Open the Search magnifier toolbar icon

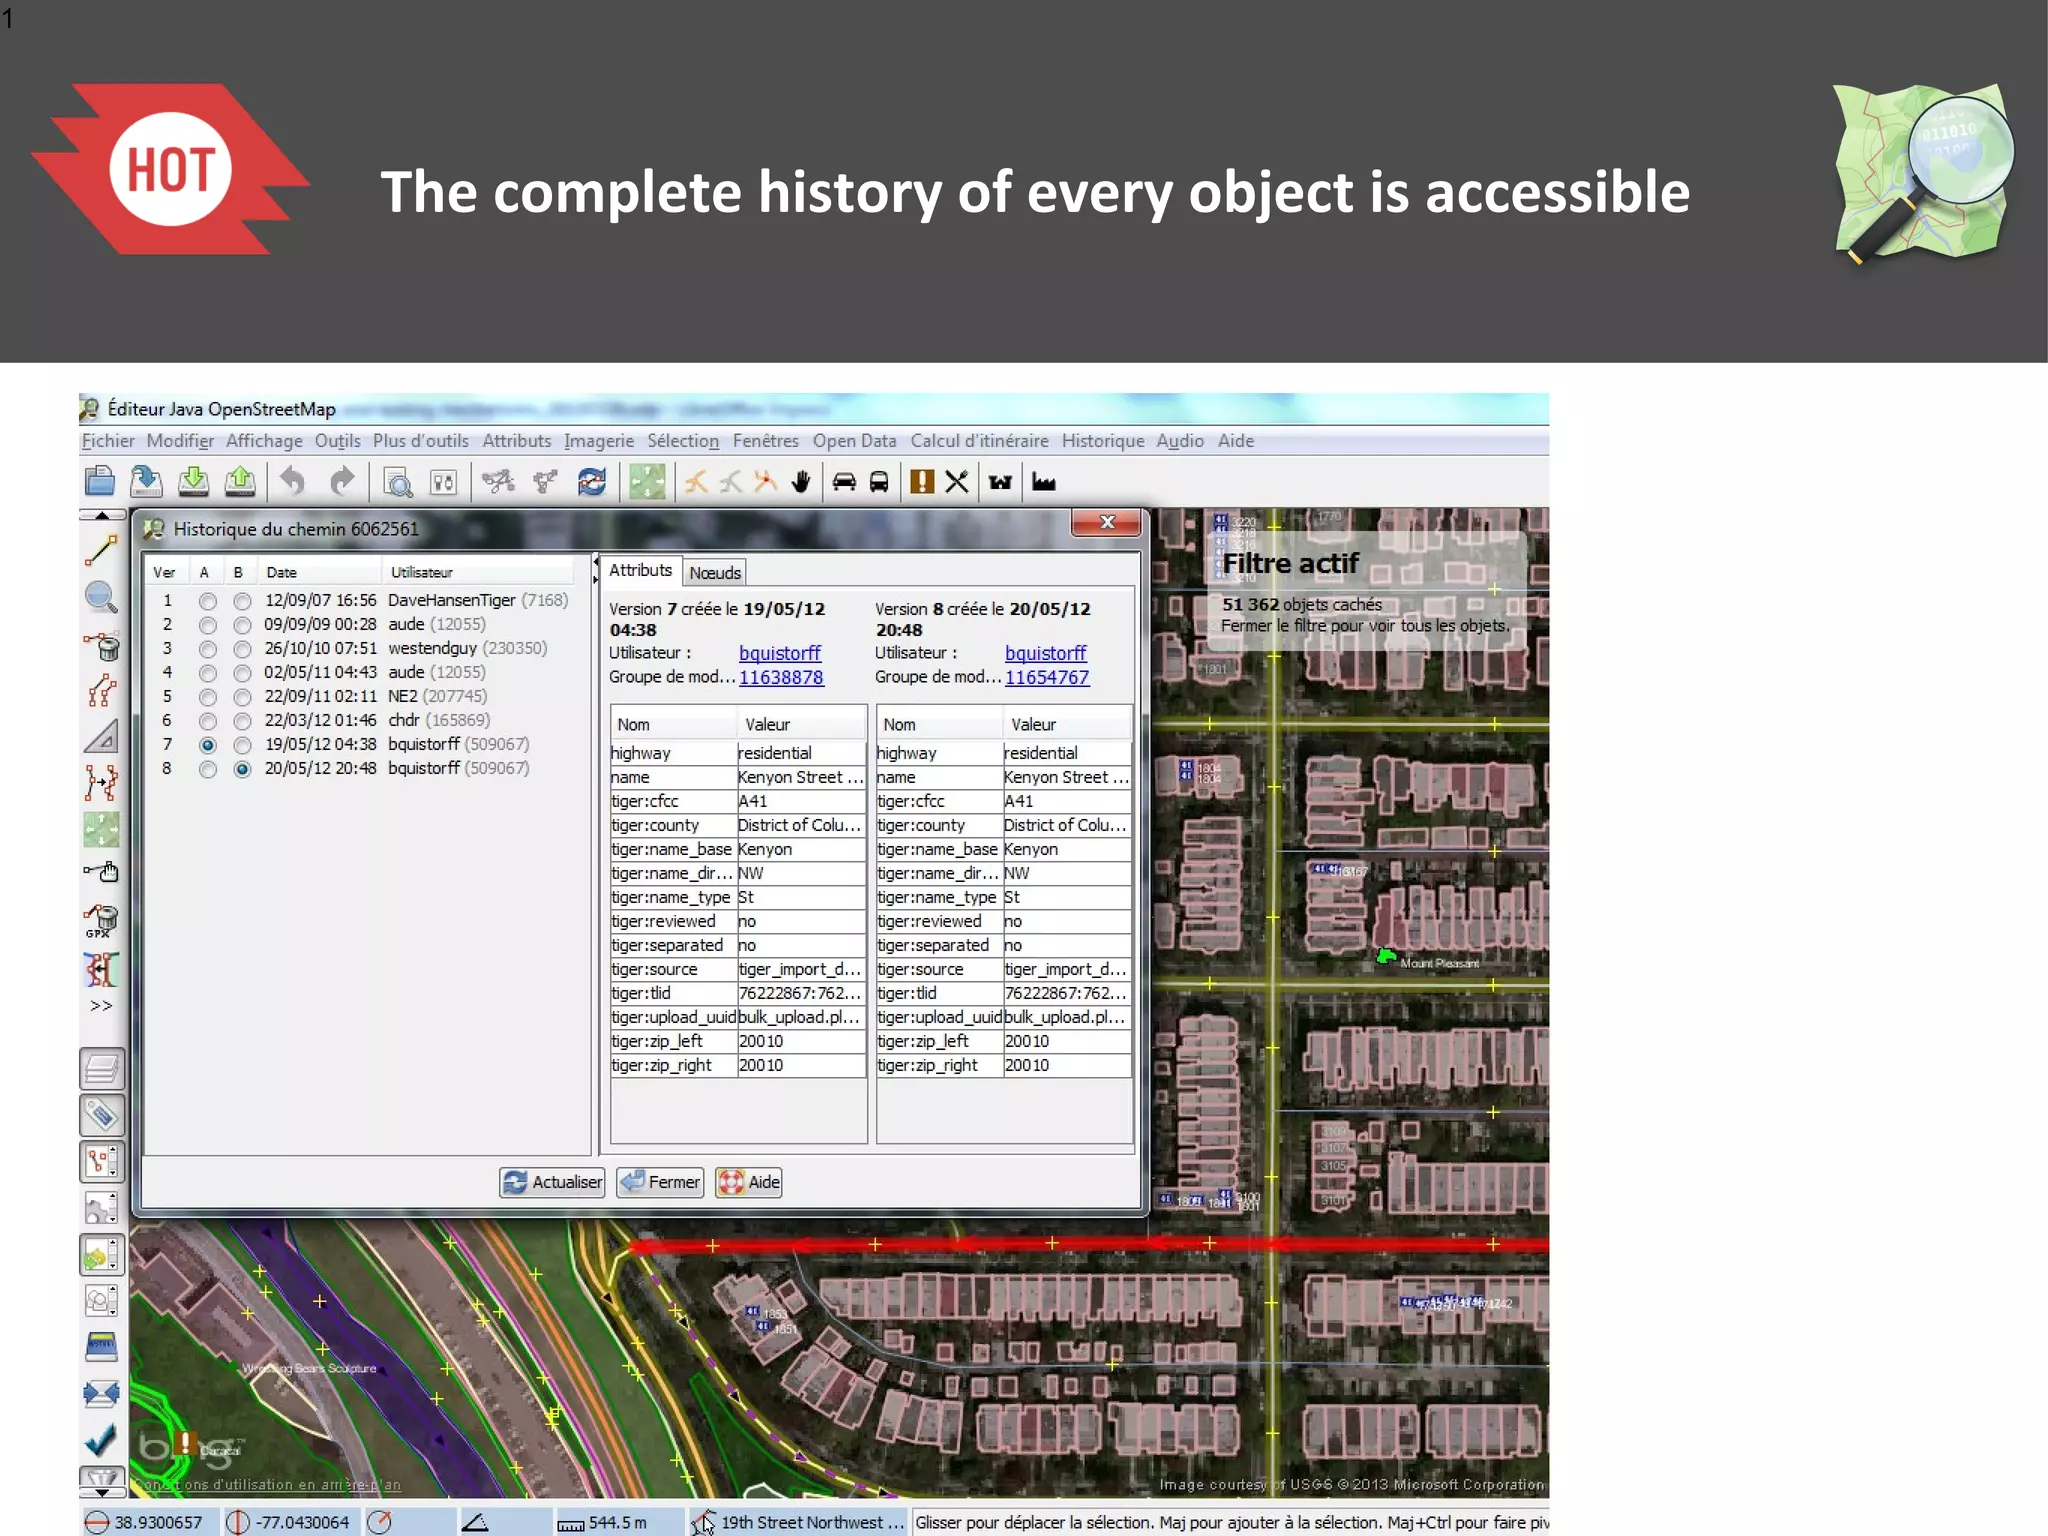tap(398, 483)
